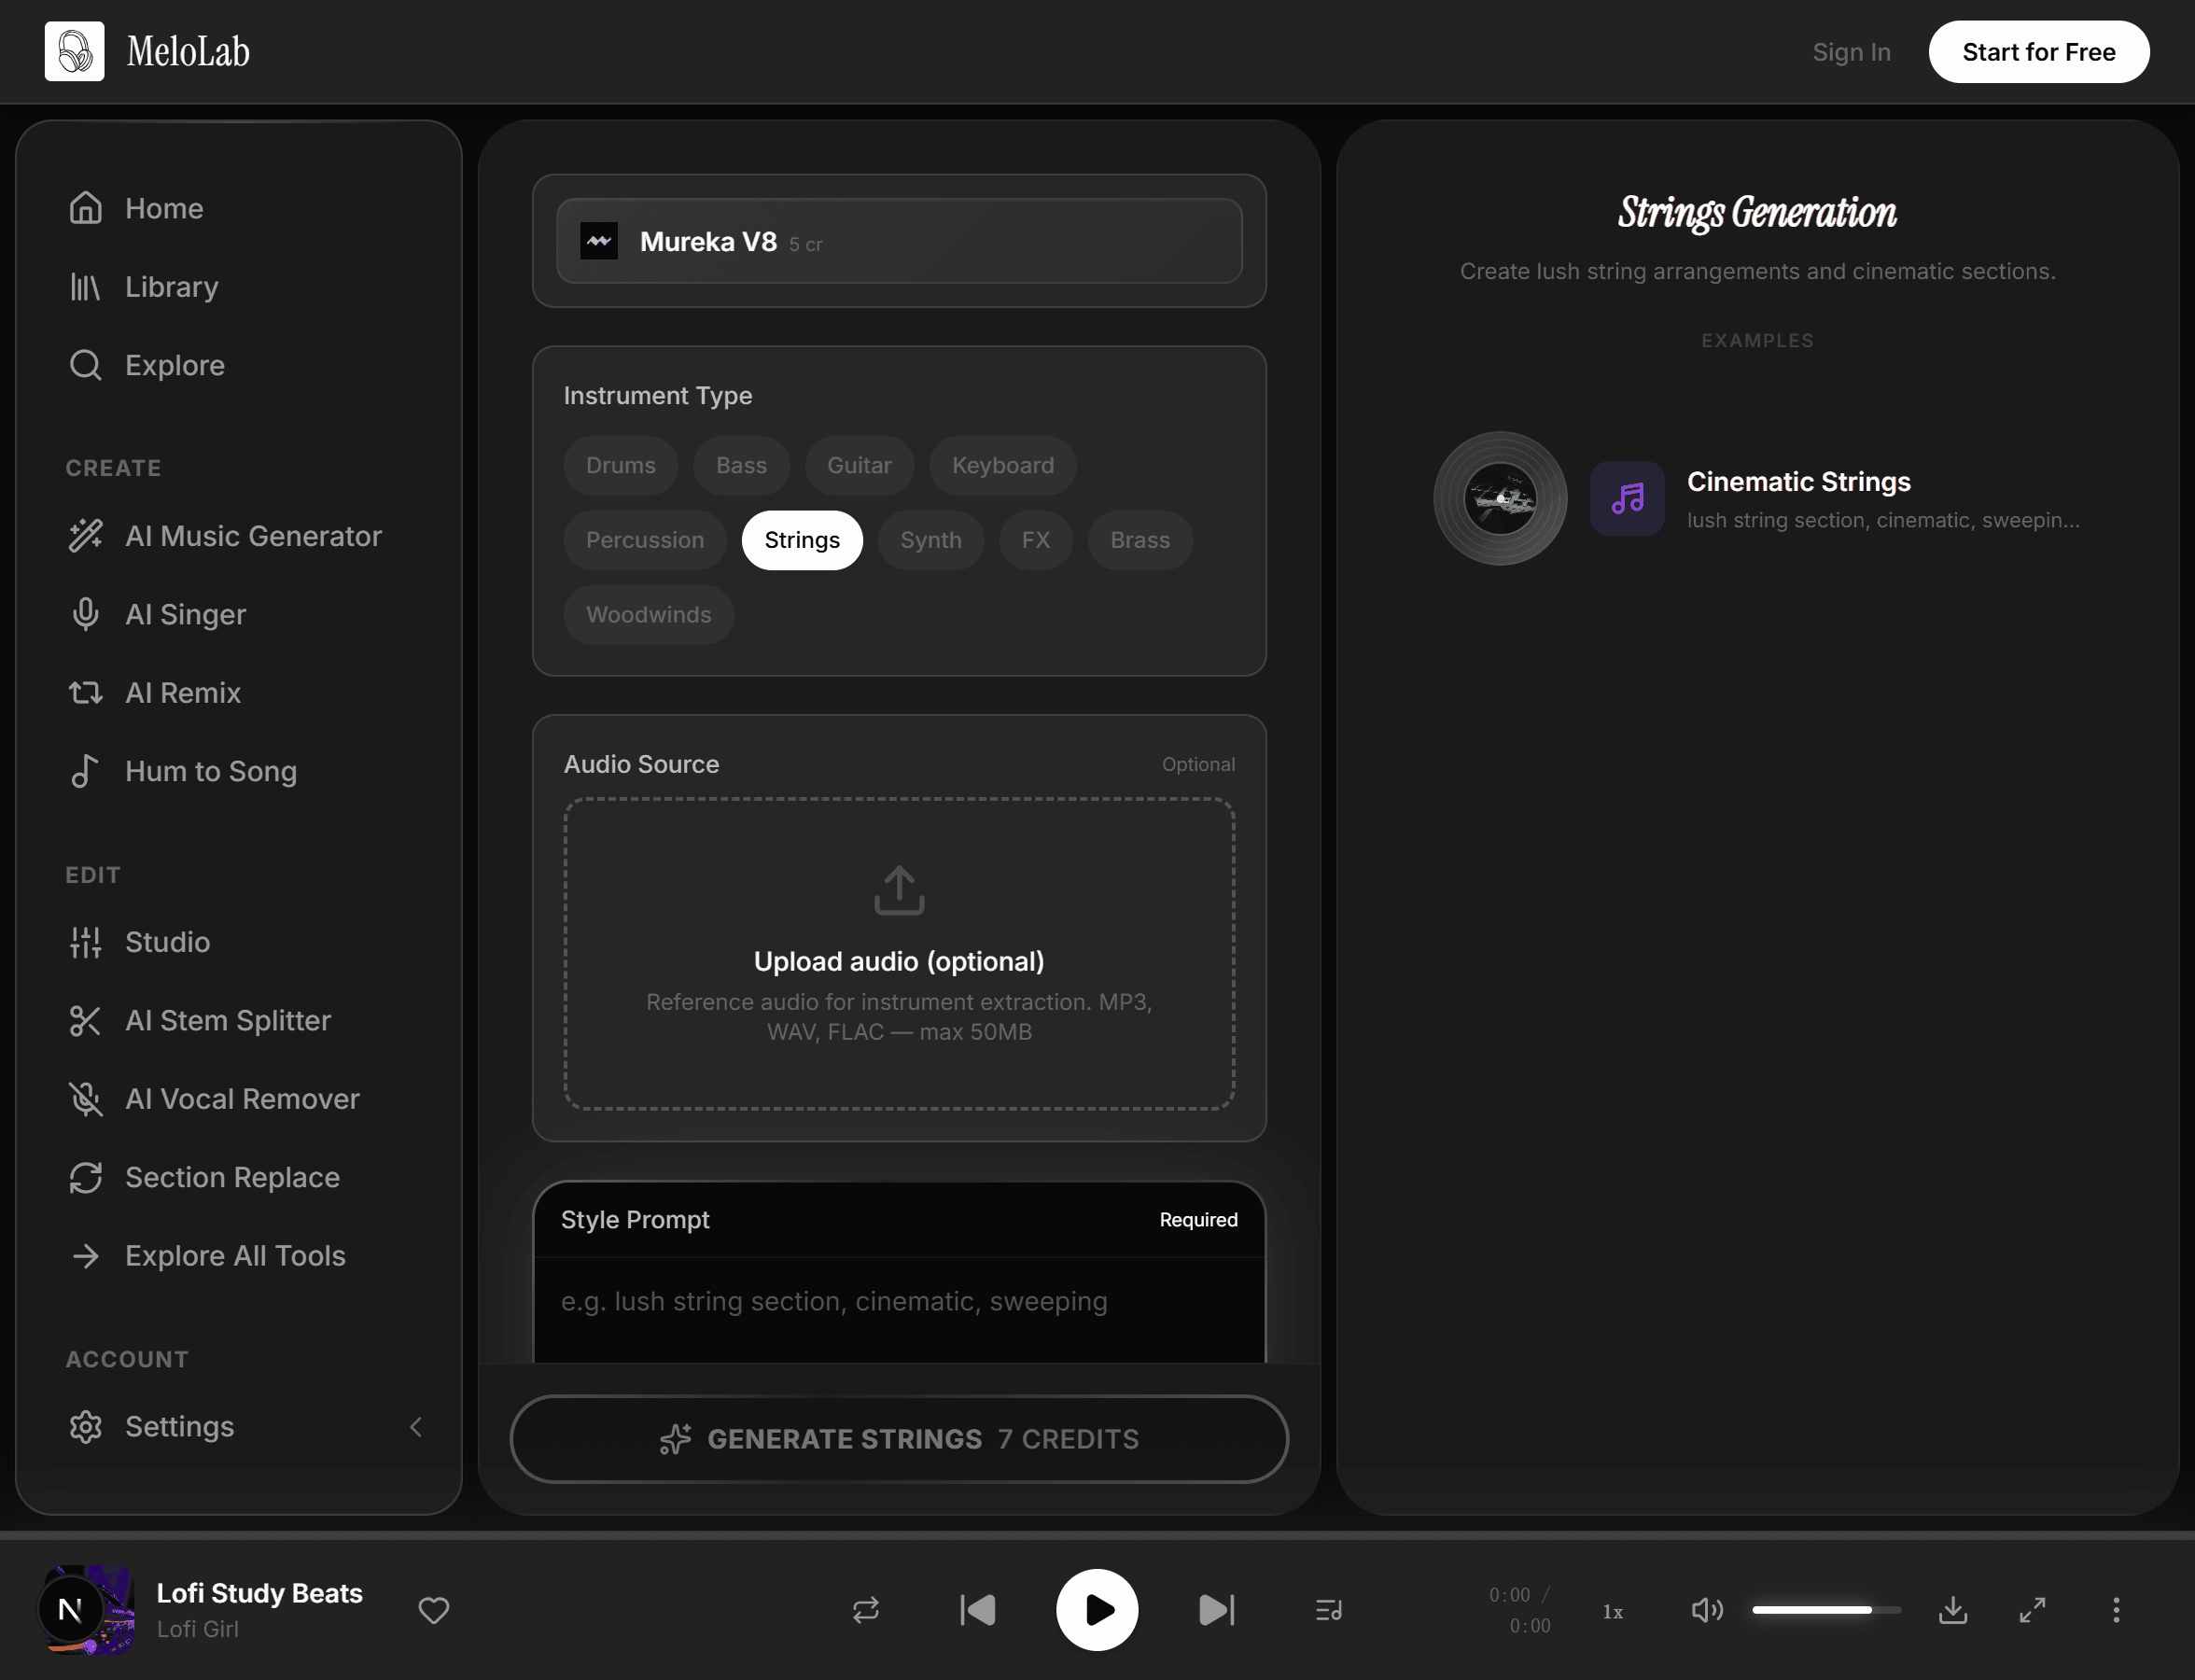Click Start for Free button
Screen dimensions: 2195x1680
(2038, 52)
